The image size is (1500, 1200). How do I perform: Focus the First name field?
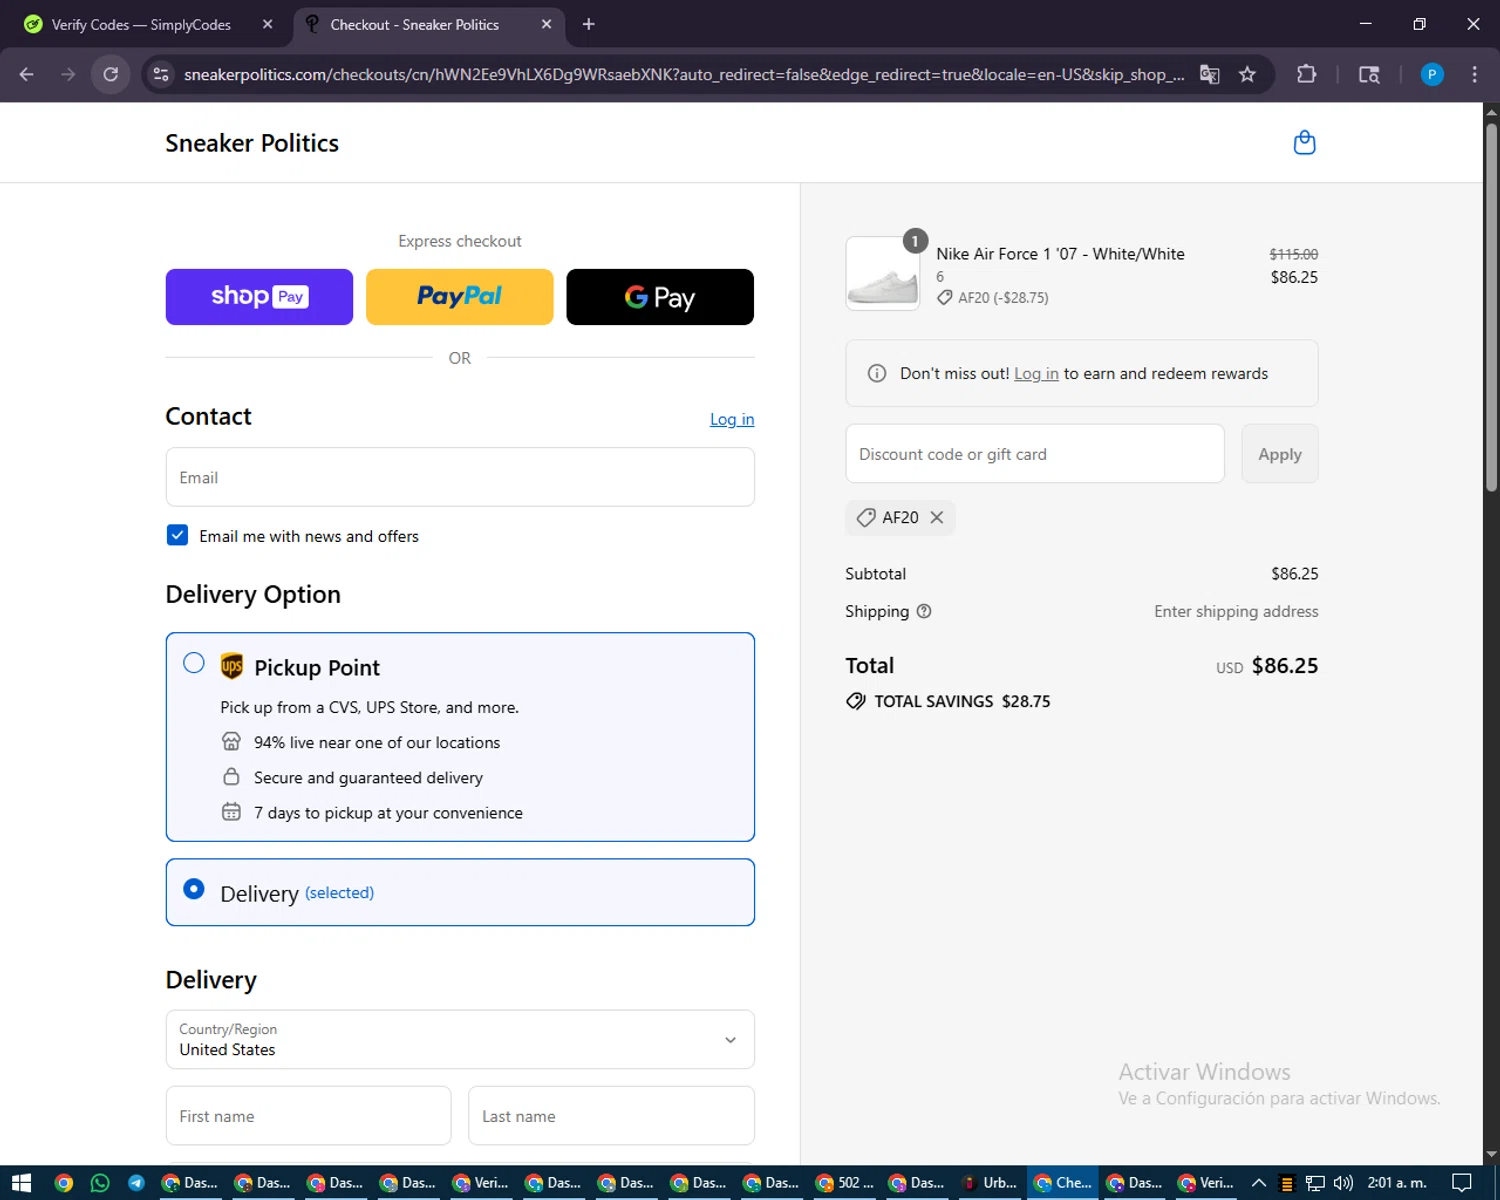pyautogui.click(x=308, y=1116)
